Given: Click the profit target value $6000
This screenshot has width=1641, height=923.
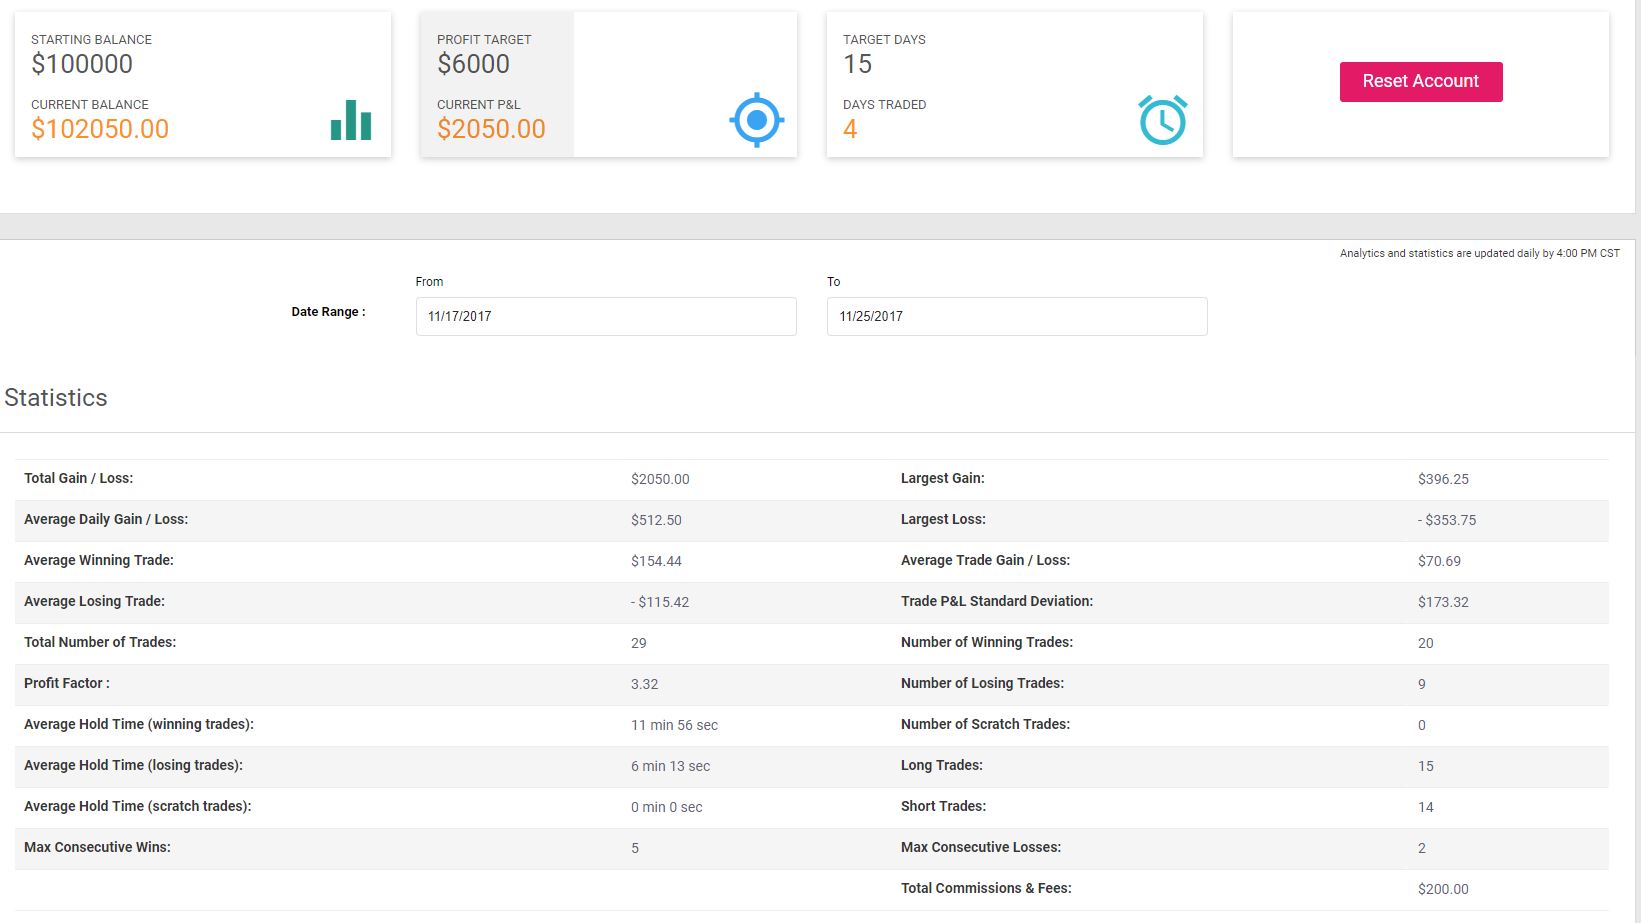Looking at the screenshot, I should pyautogui.click(x=473, y=64).
